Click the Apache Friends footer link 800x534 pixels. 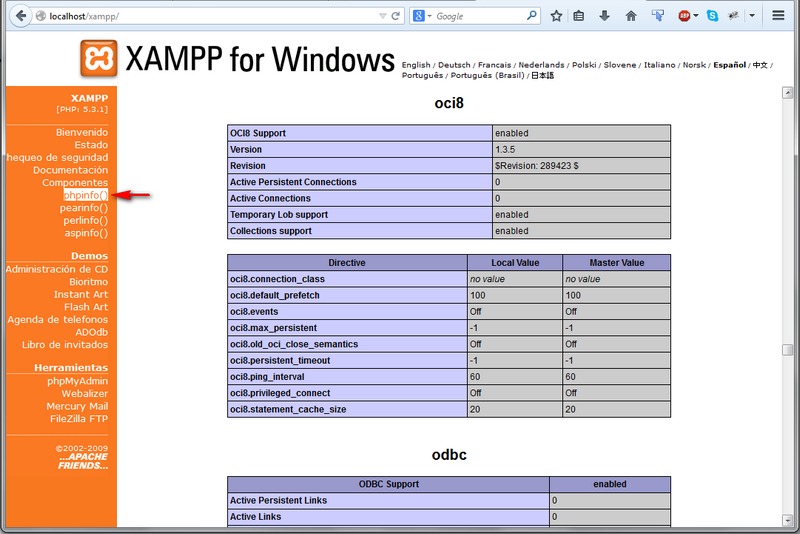(83, 461)
